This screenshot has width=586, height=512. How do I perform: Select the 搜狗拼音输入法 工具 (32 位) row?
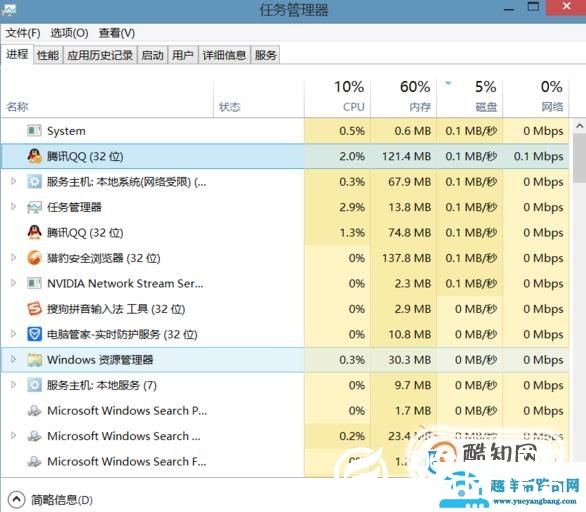(285, 309)
